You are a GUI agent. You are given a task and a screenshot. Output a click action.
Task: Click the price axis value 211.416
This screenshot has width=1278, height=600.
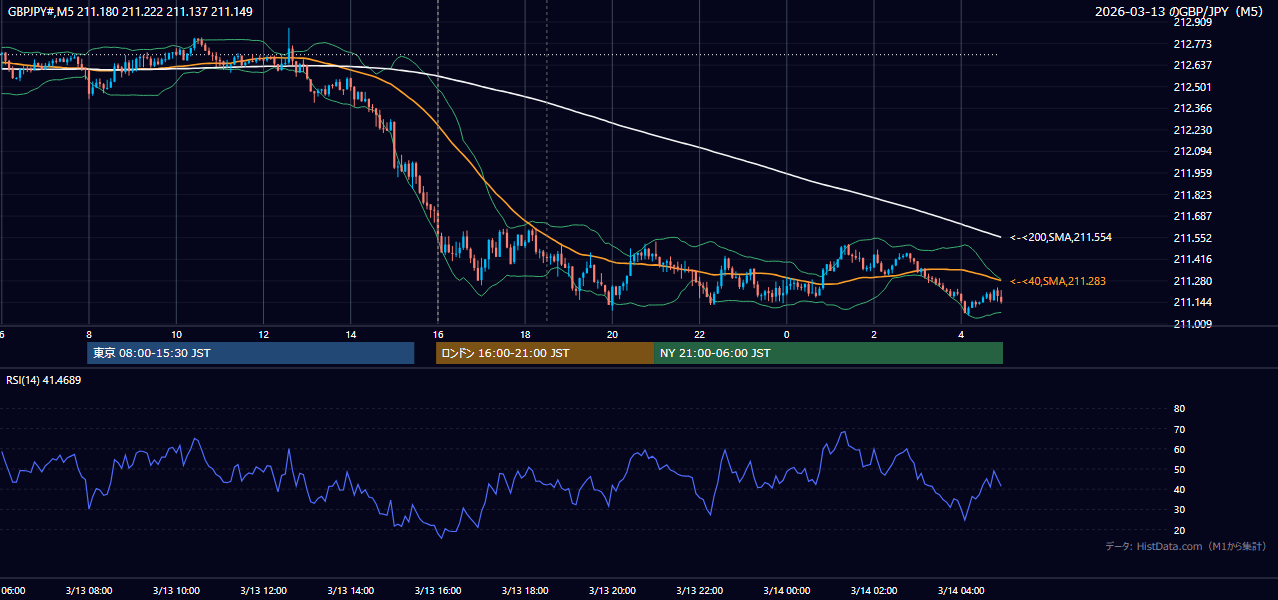pyautogui.click(x=1192, y=260)
